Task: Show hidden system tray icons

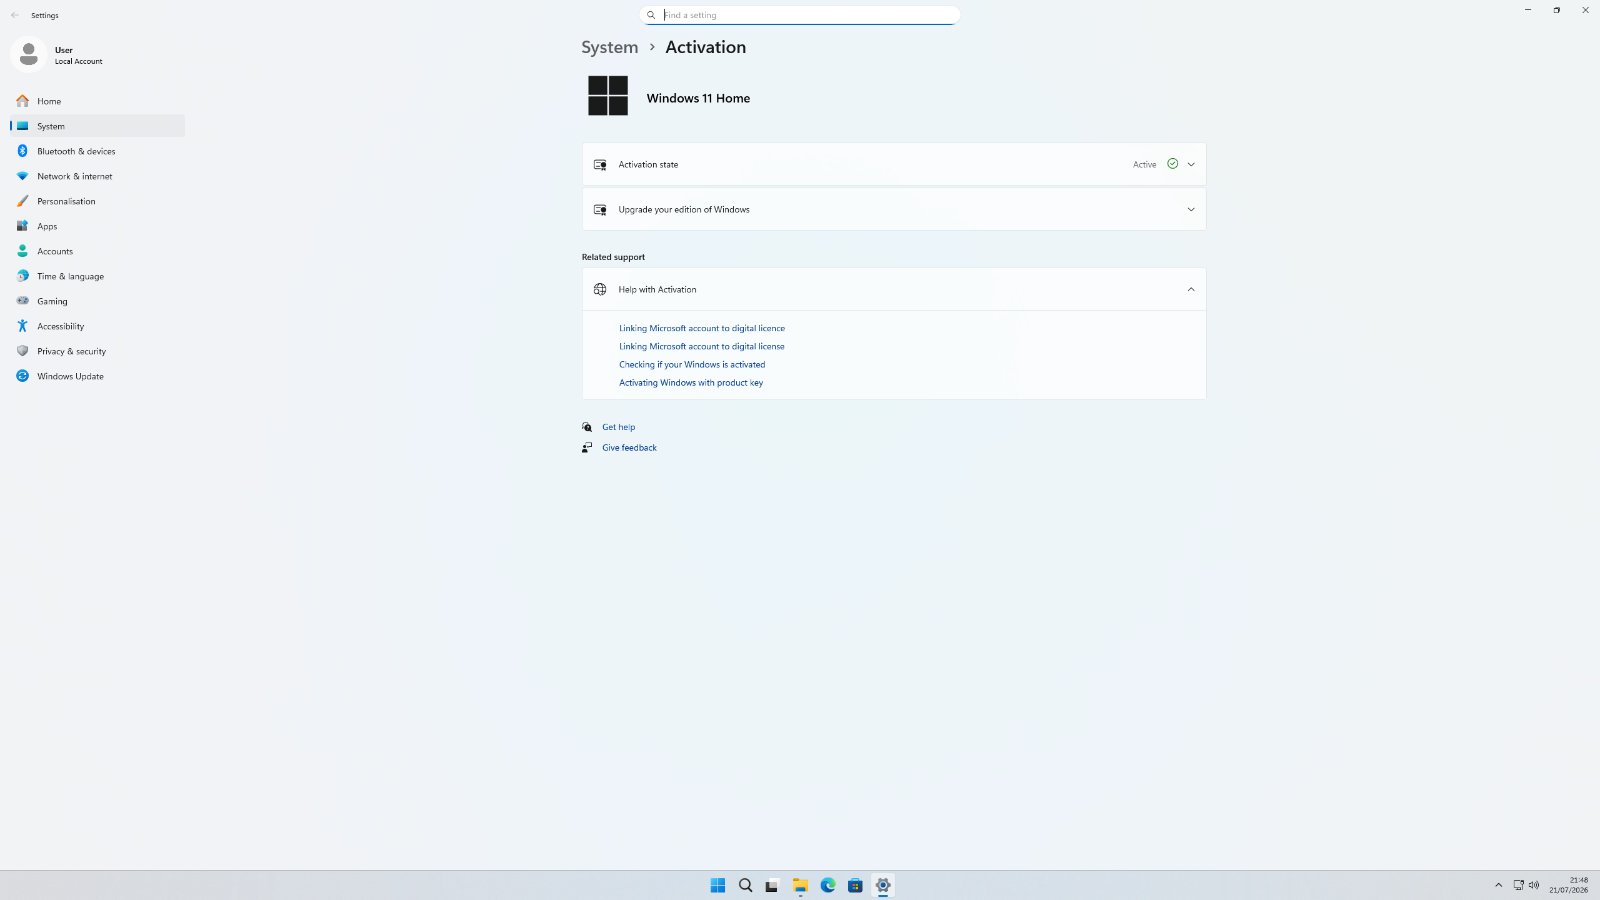Action: click(x=1498, y=885)
